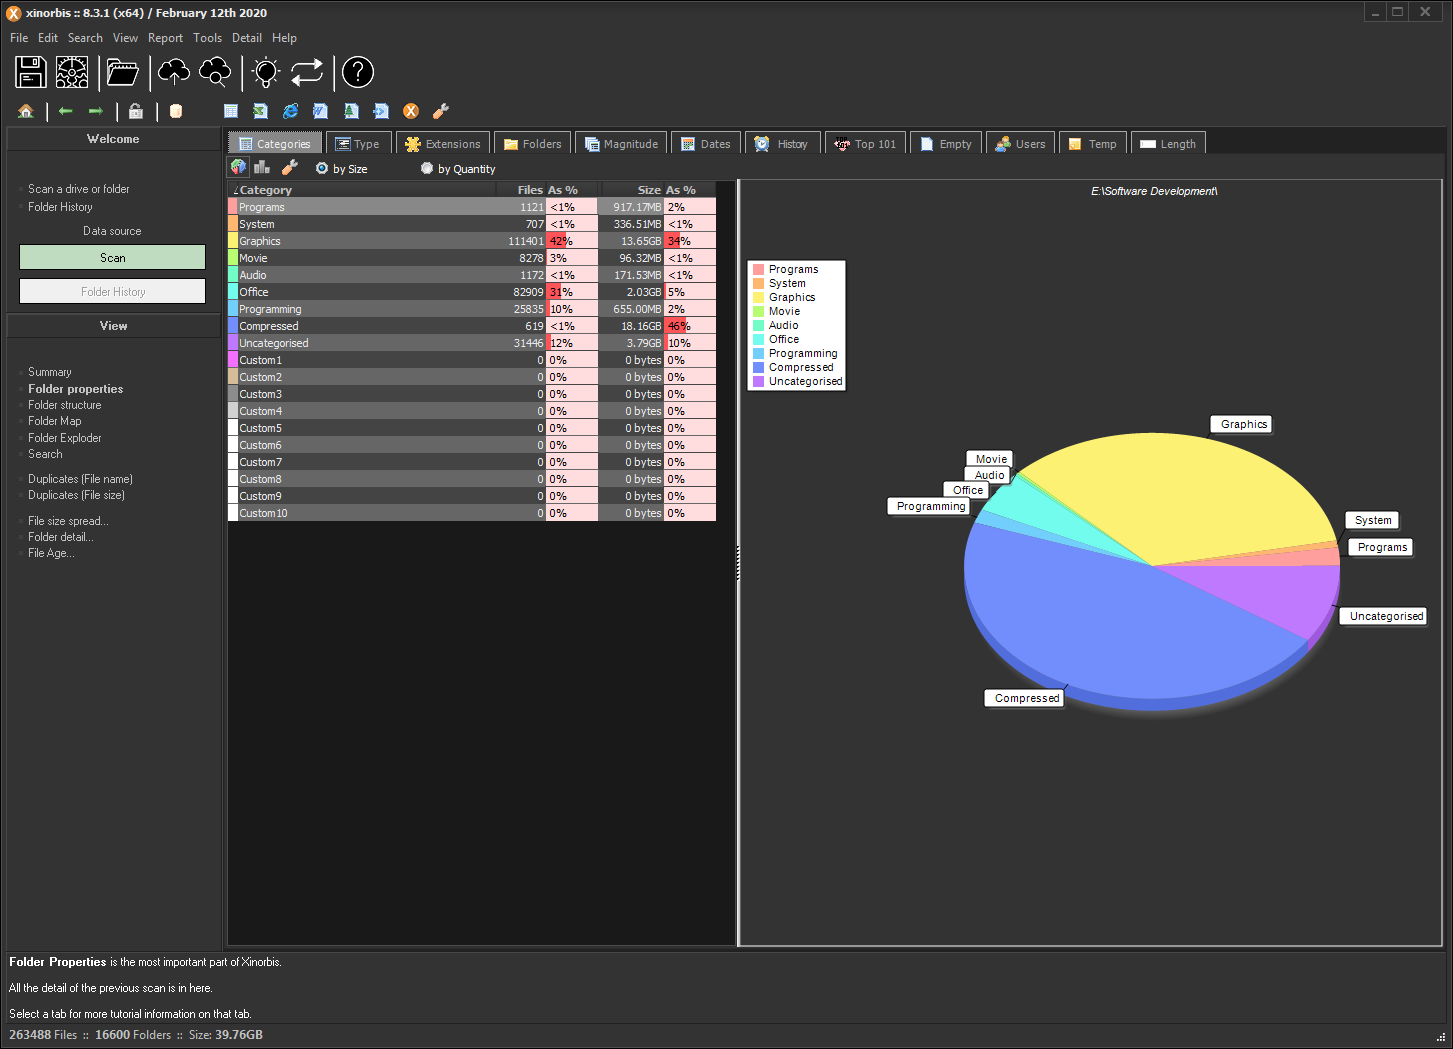Open the settings gear icon in main toolbar
Viewport: 1453px width, 1049px height.
click(x=72, y=72)
